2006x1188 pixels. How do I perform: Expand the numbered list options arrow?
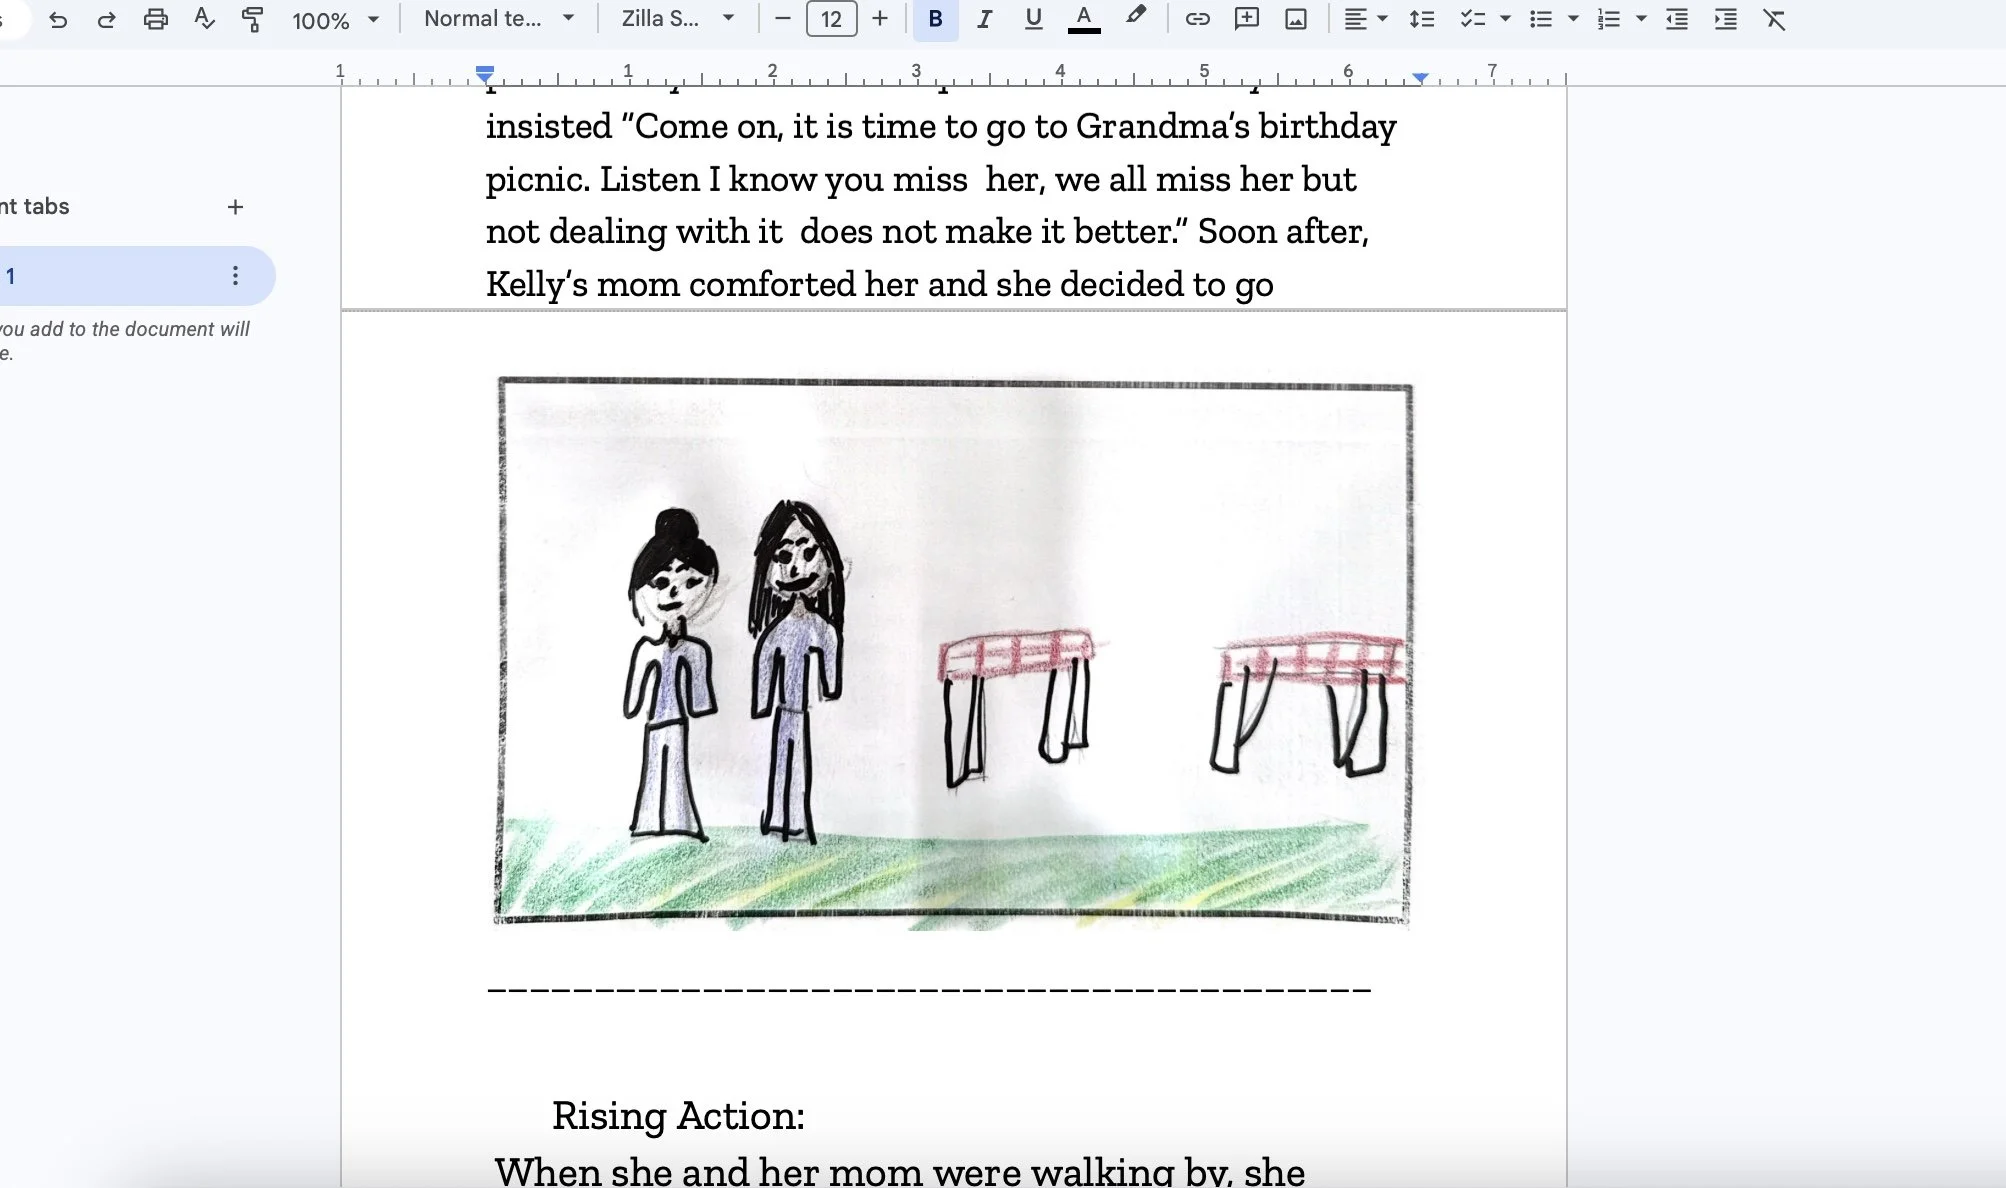[x=1641, y=19]
